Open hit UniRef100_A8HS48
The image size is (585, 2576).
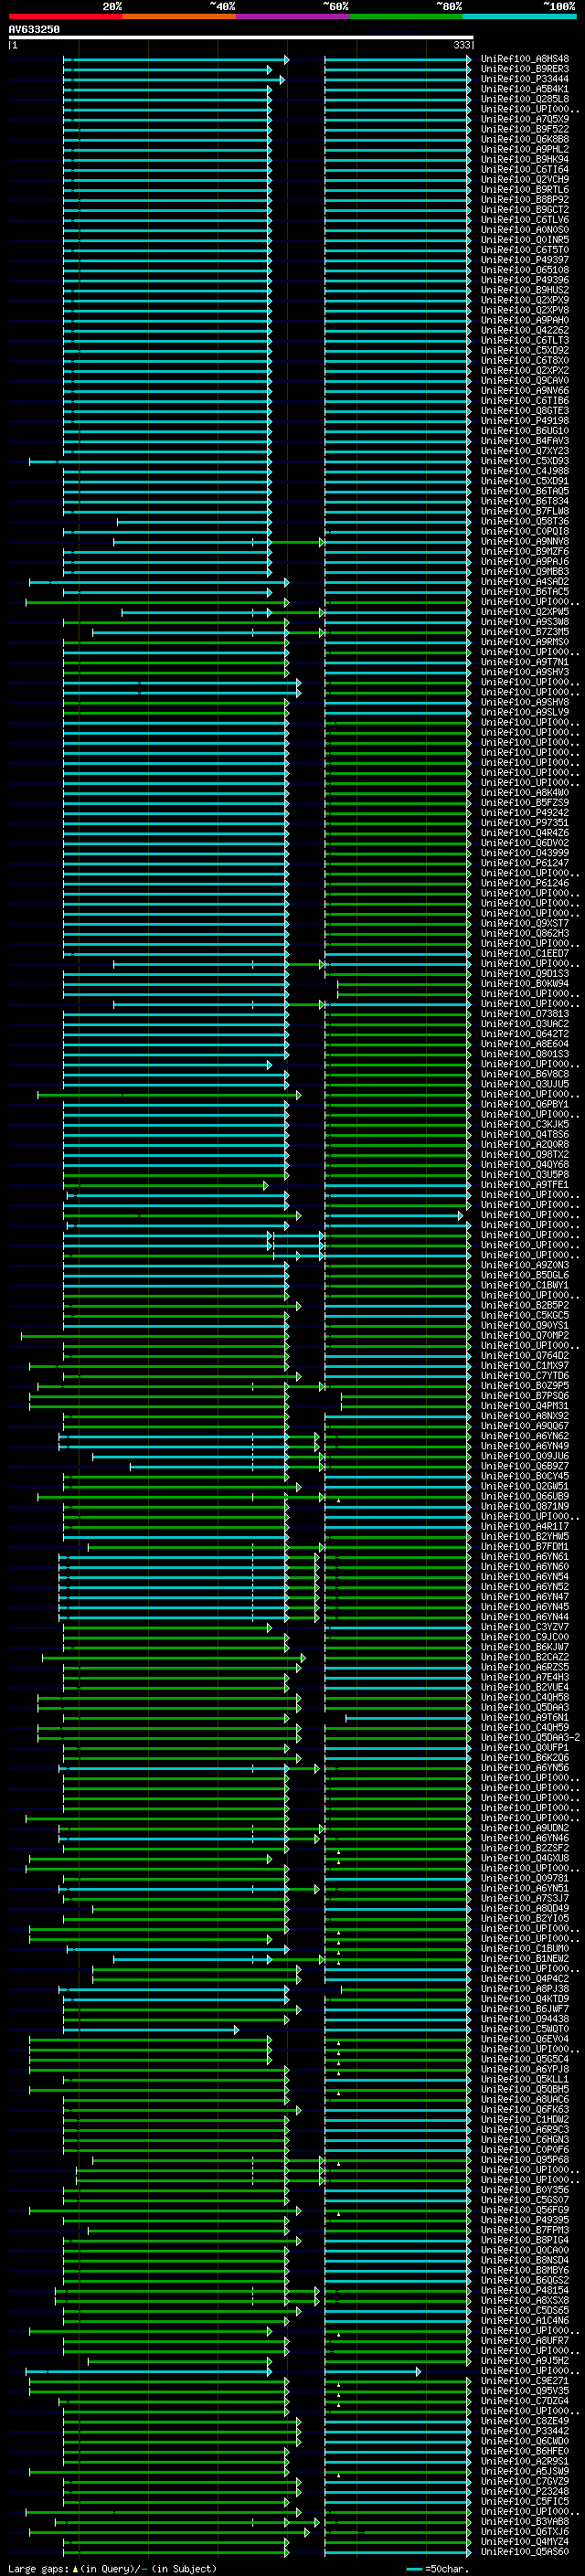pos(525,59)
